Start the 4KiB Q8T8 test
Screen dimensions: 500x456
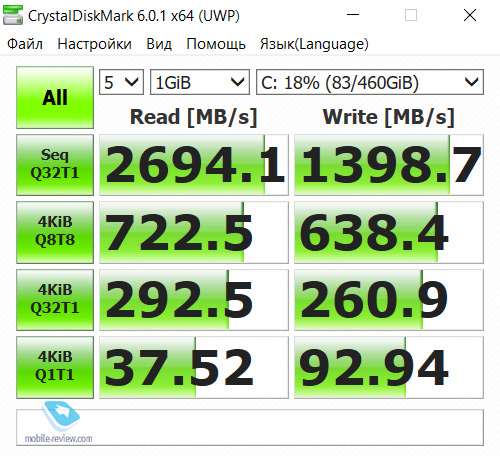click(x=55, y=232)
